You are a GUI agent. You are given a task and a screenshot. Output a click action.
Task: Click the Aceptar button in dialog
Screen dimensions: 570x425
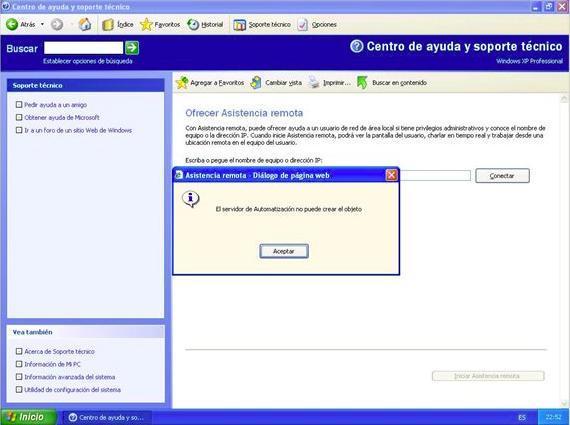click(284, 251)
